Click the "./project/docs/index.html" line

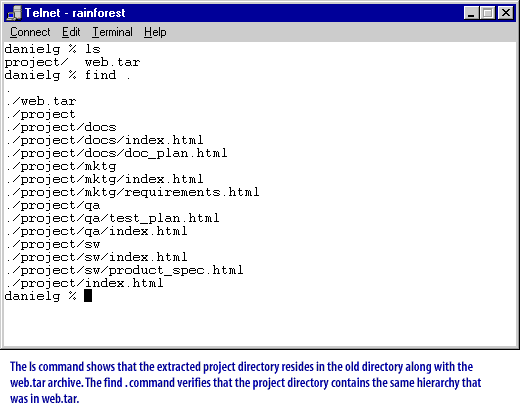coord(105,140)
